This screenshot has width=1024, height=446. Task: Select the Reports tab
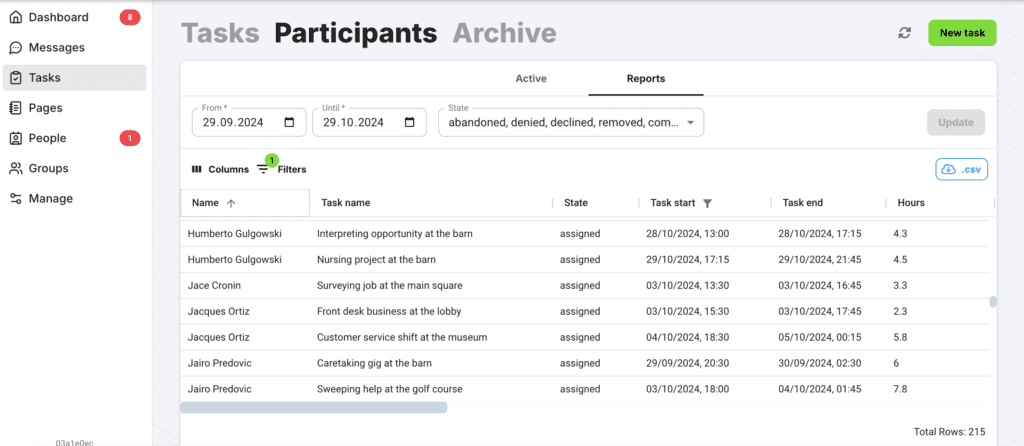[645, 78]
